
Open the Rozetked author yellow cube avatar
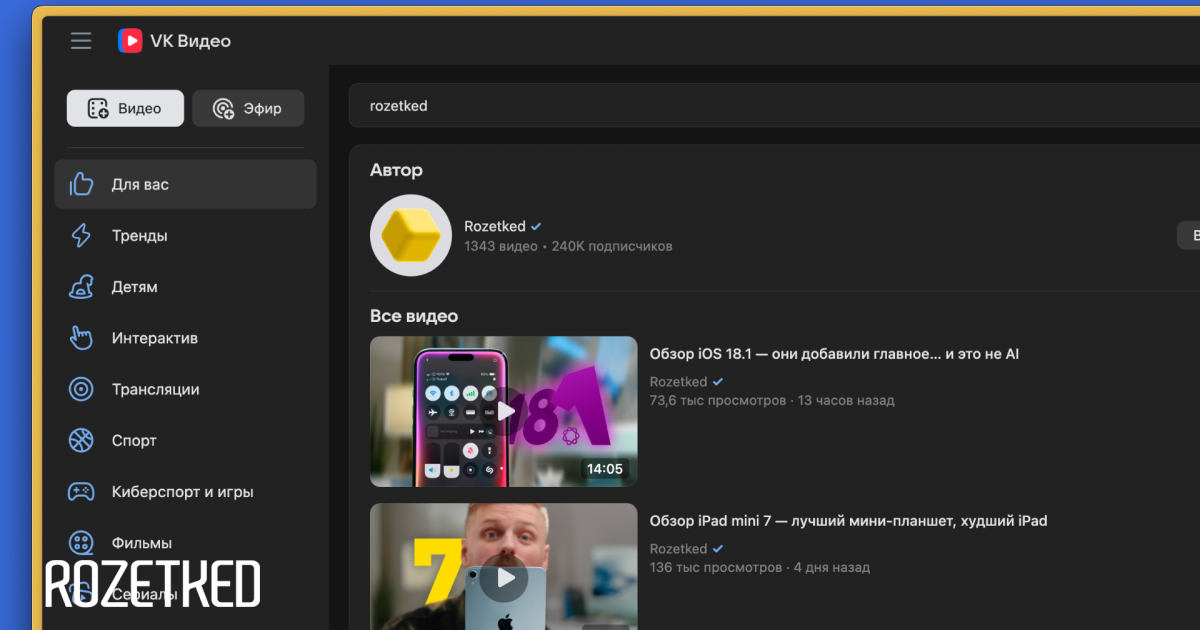coord(410,236)
